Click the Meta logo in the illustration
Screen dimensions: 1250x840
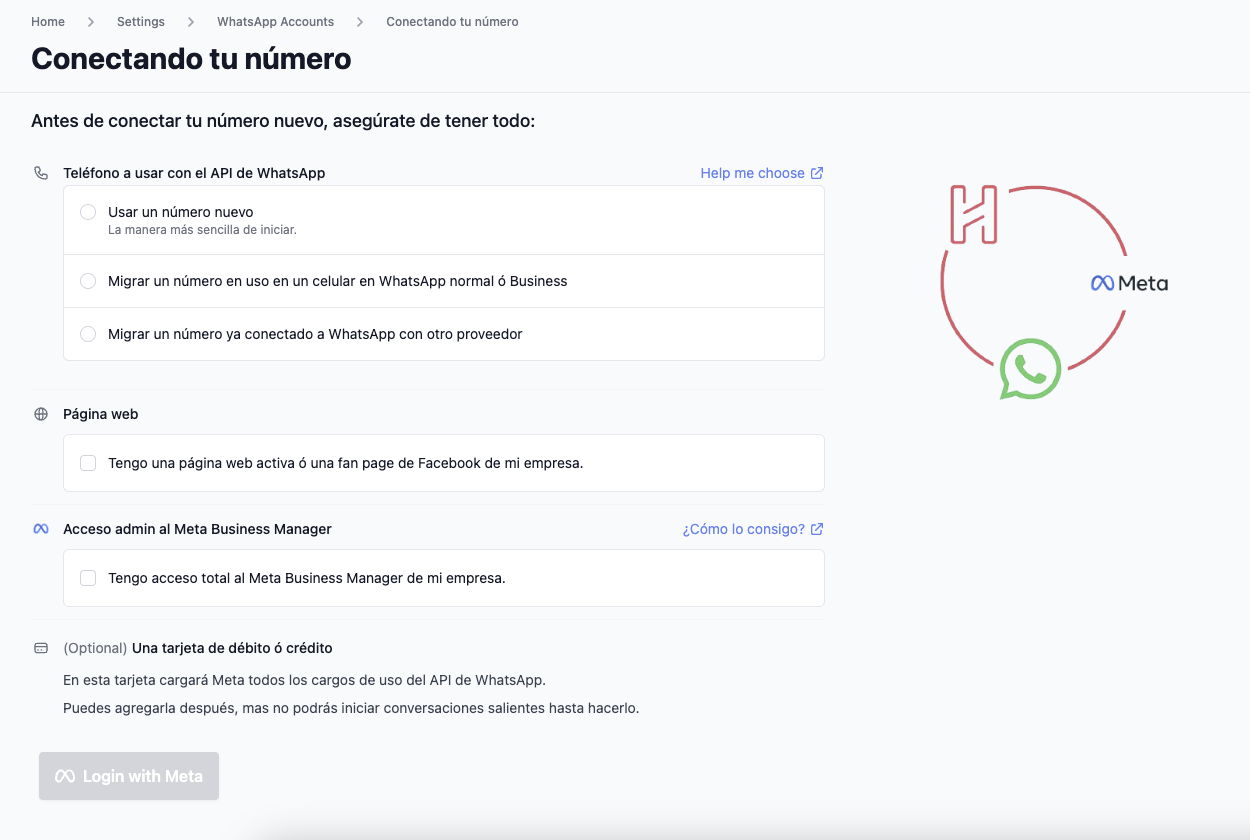(1129, 283)
